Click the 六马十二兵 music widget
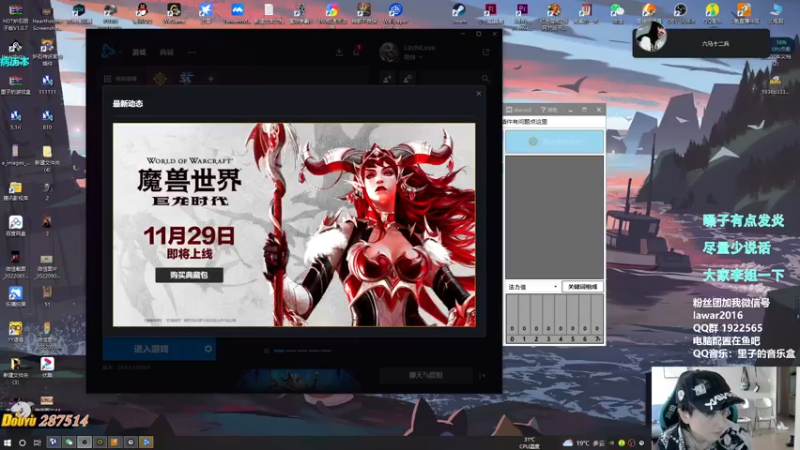The image size is (800, 450). (701, 41)
